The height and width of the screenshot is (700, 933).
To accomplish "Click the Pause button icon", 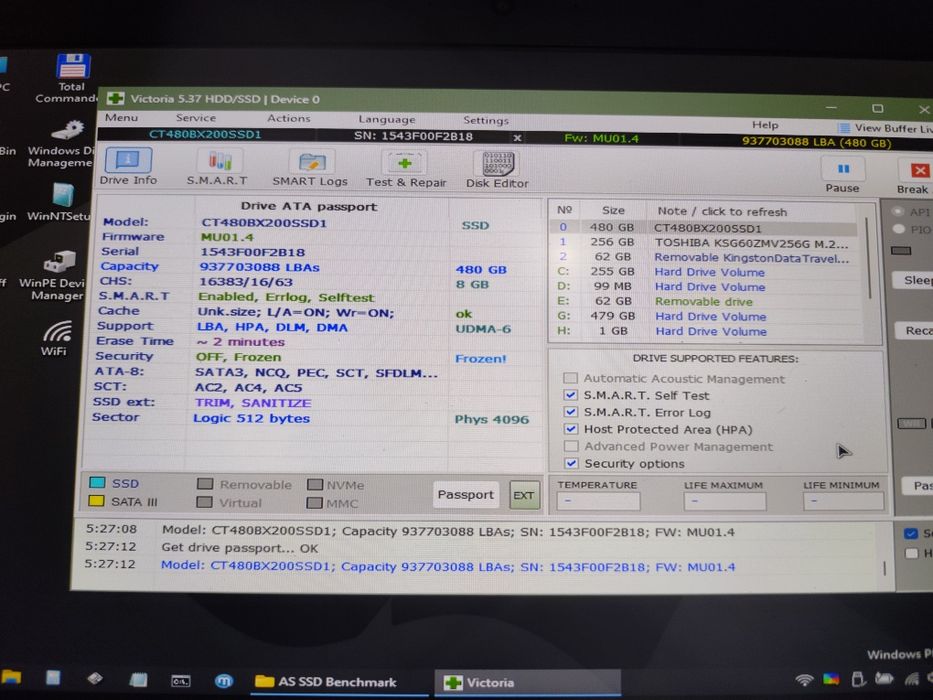I will coord(843,169).
